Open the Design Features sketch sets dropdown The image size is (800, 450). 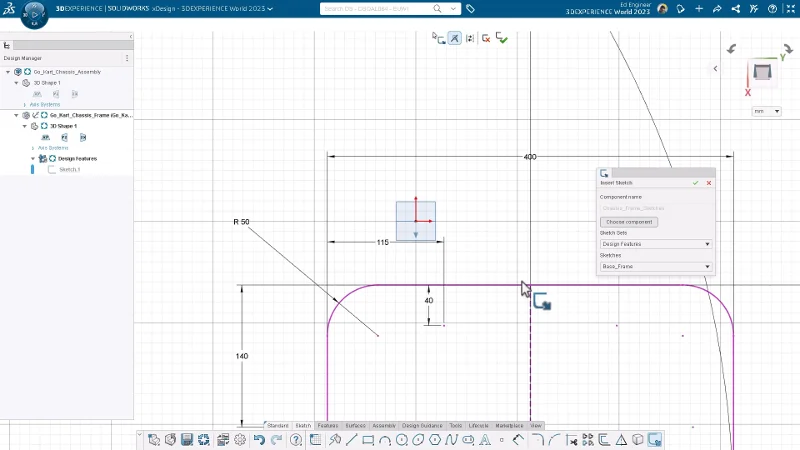click(655, 244)
